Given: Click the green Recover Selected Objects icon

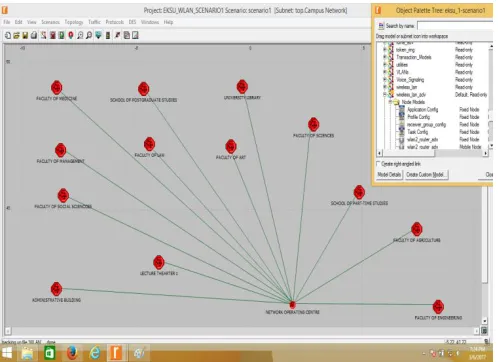Looking at the screenshot, I should (x=61, y=35).
